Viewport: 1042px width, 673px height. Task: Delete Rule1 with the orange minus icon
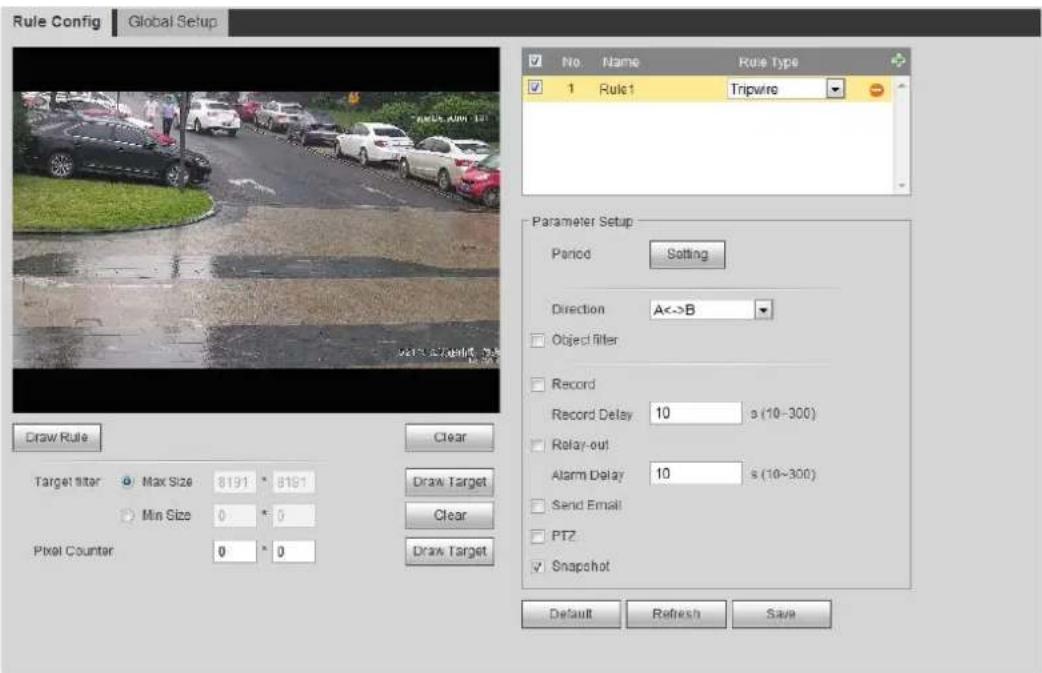877,90
